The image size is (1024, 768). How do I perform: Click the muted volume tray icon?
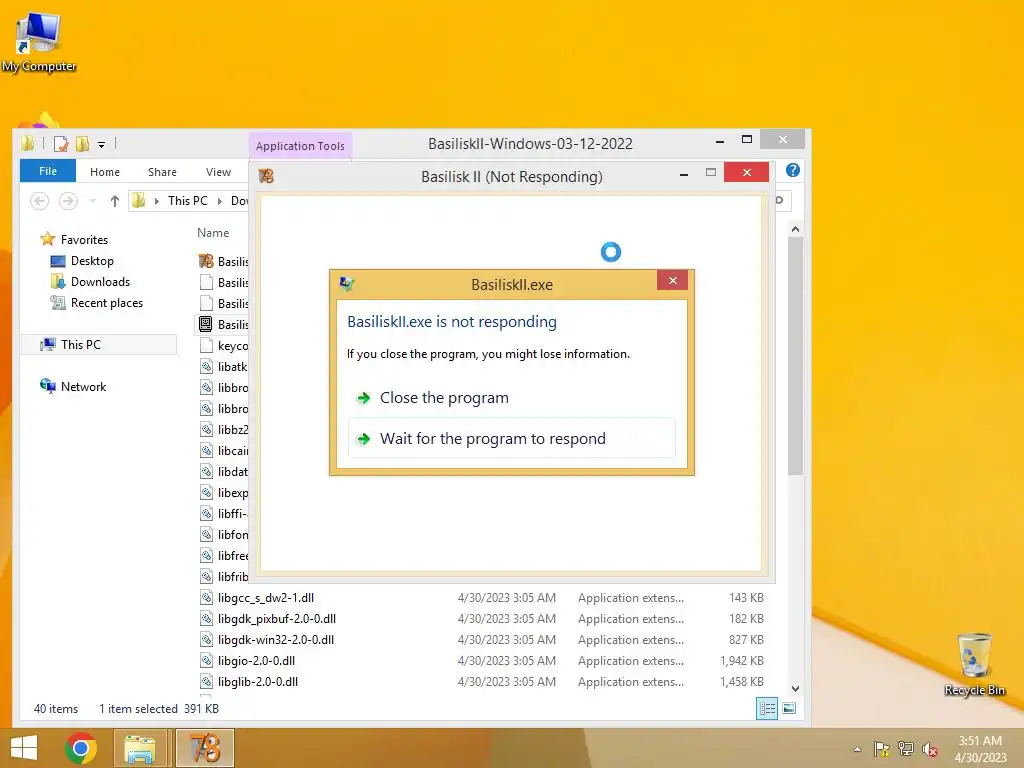[930, 749]
